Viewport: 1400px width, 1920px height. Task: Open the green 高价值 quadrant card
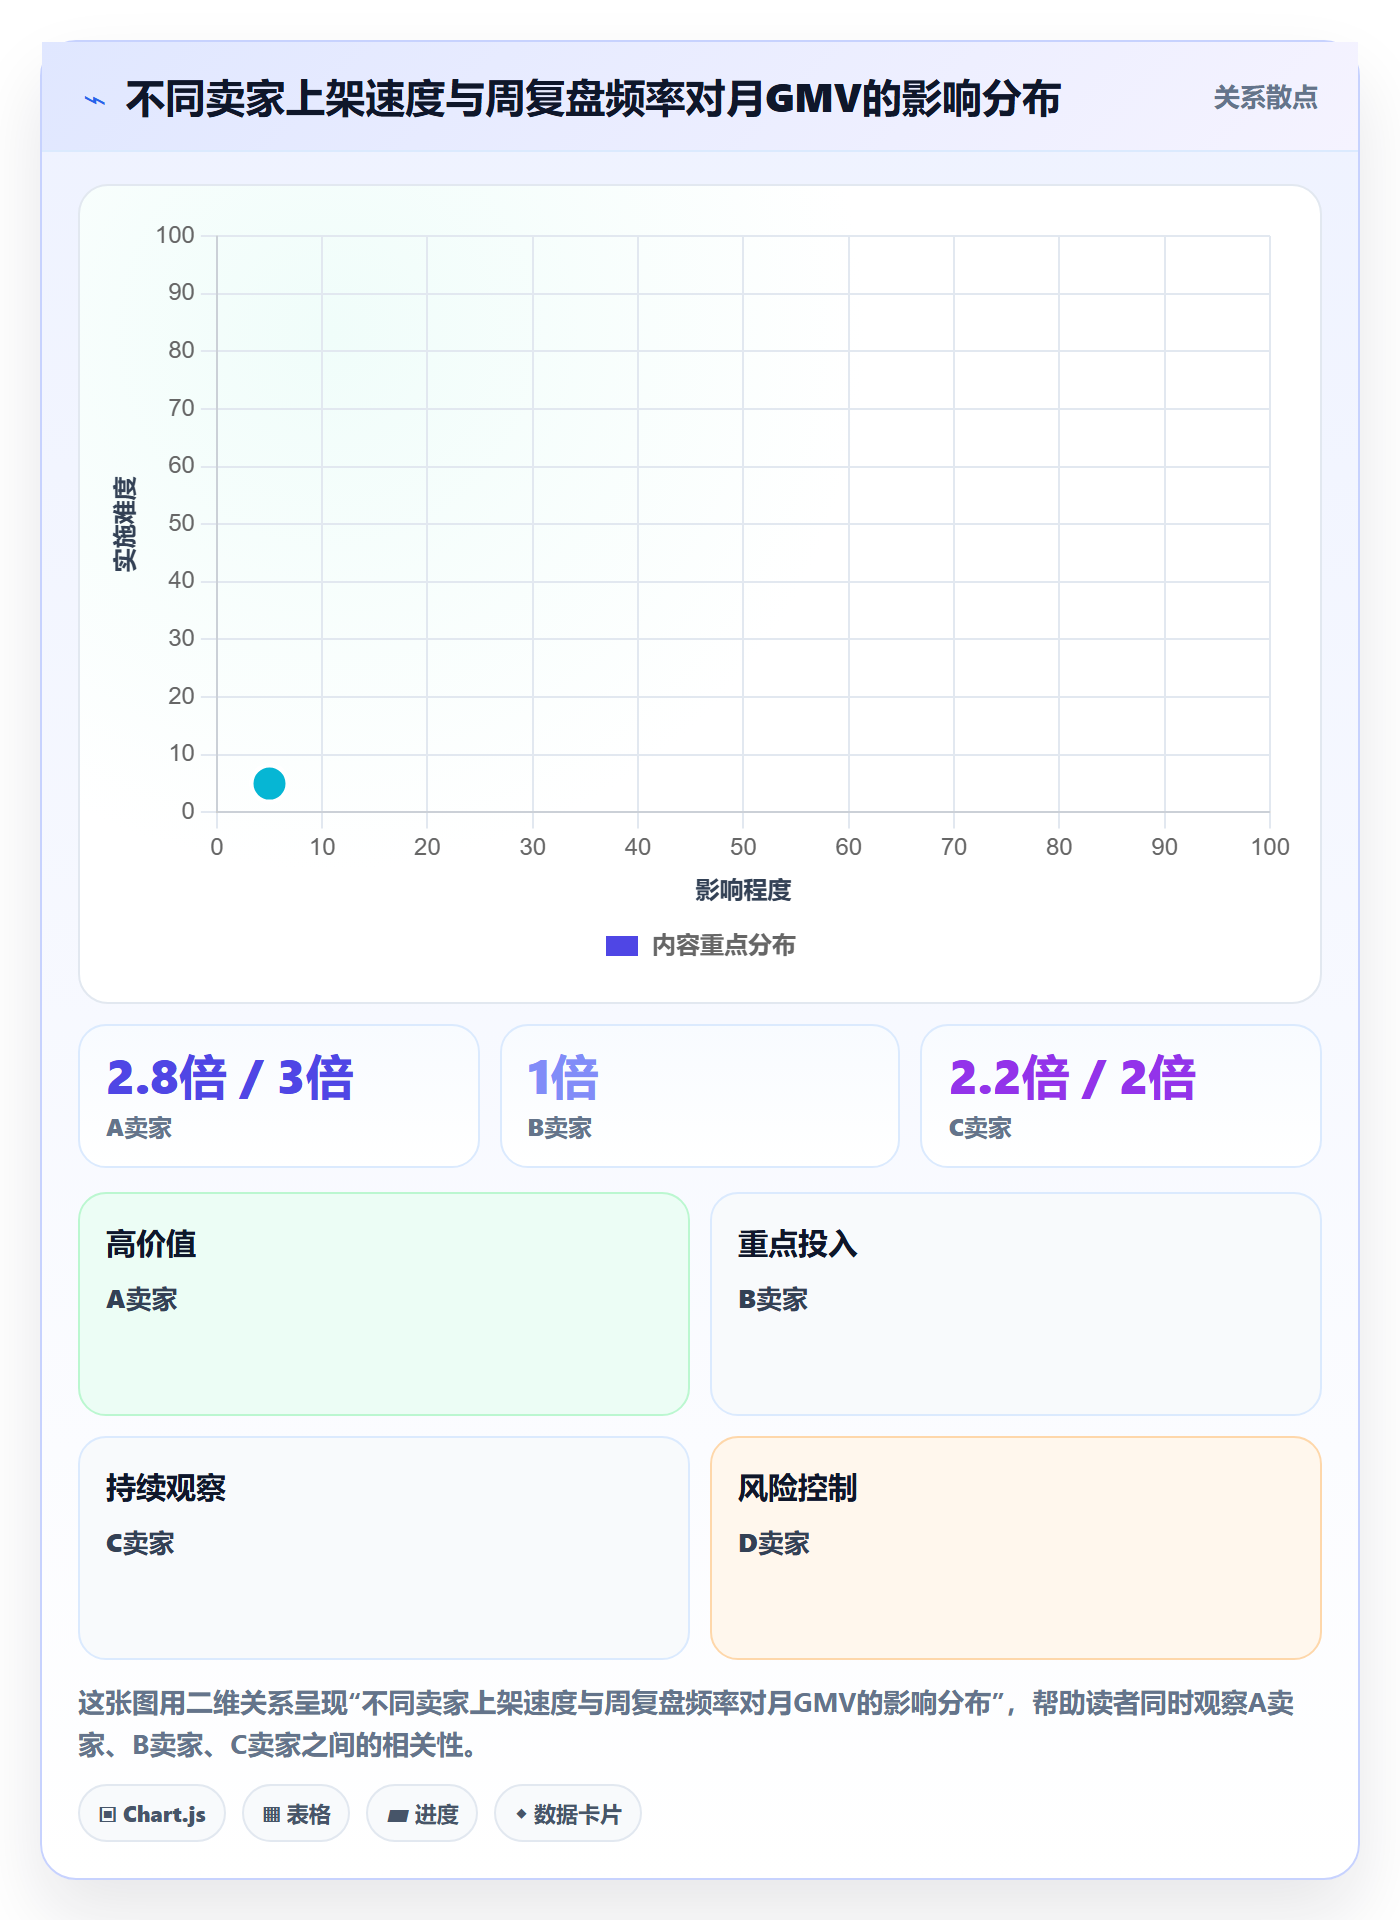[x=384, y=1303]
